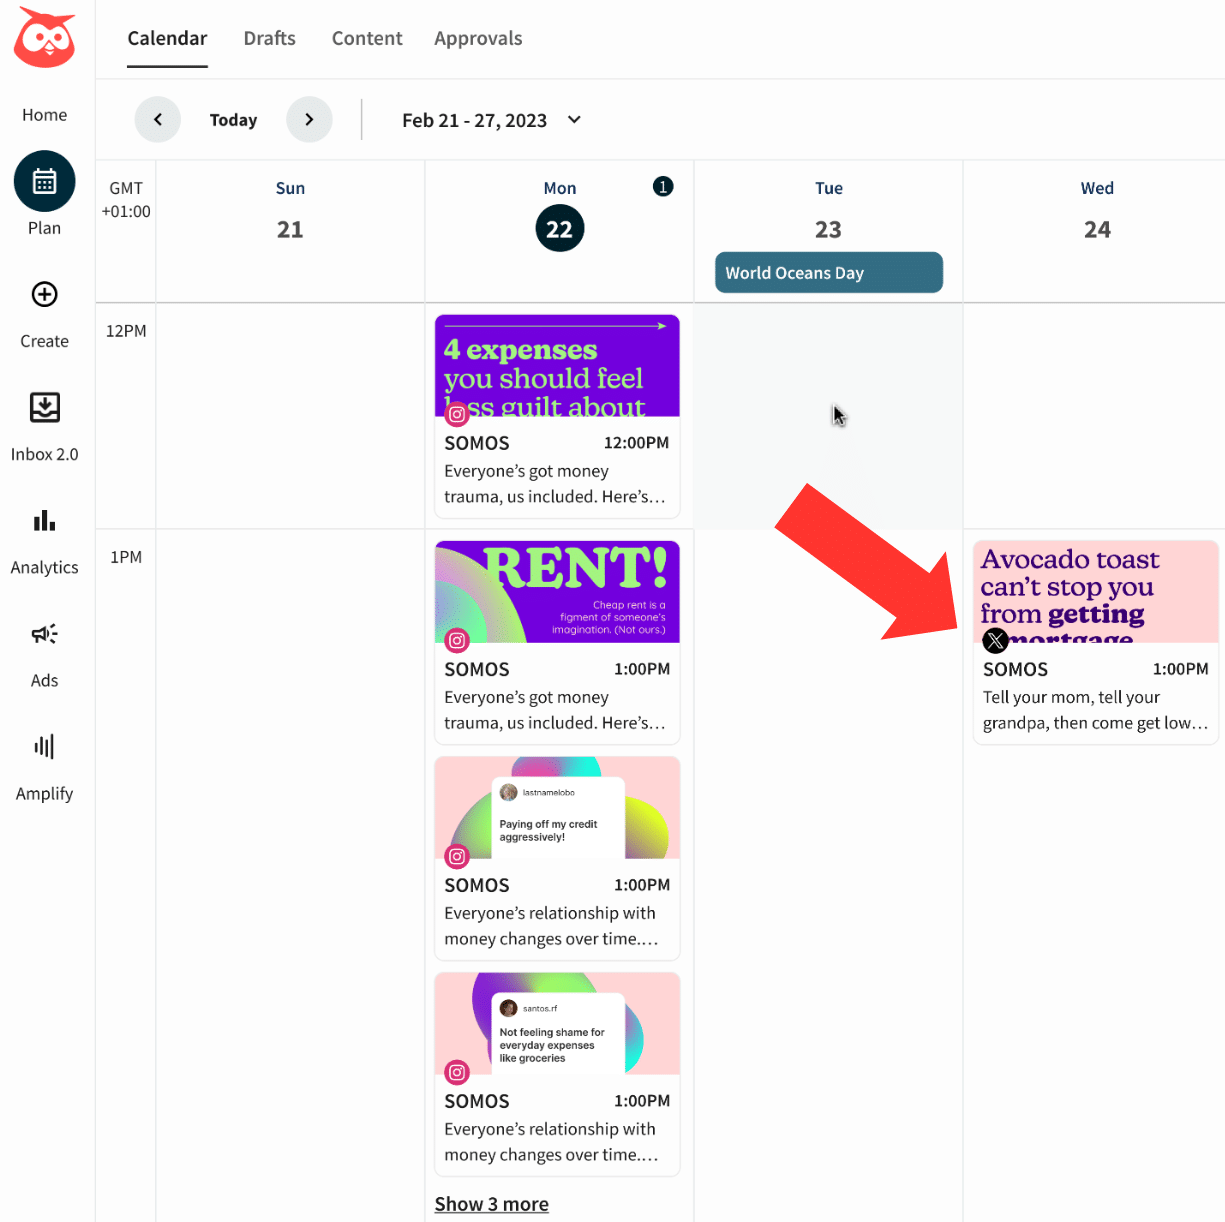Open Amplify from the sidebar

(43, 746)
